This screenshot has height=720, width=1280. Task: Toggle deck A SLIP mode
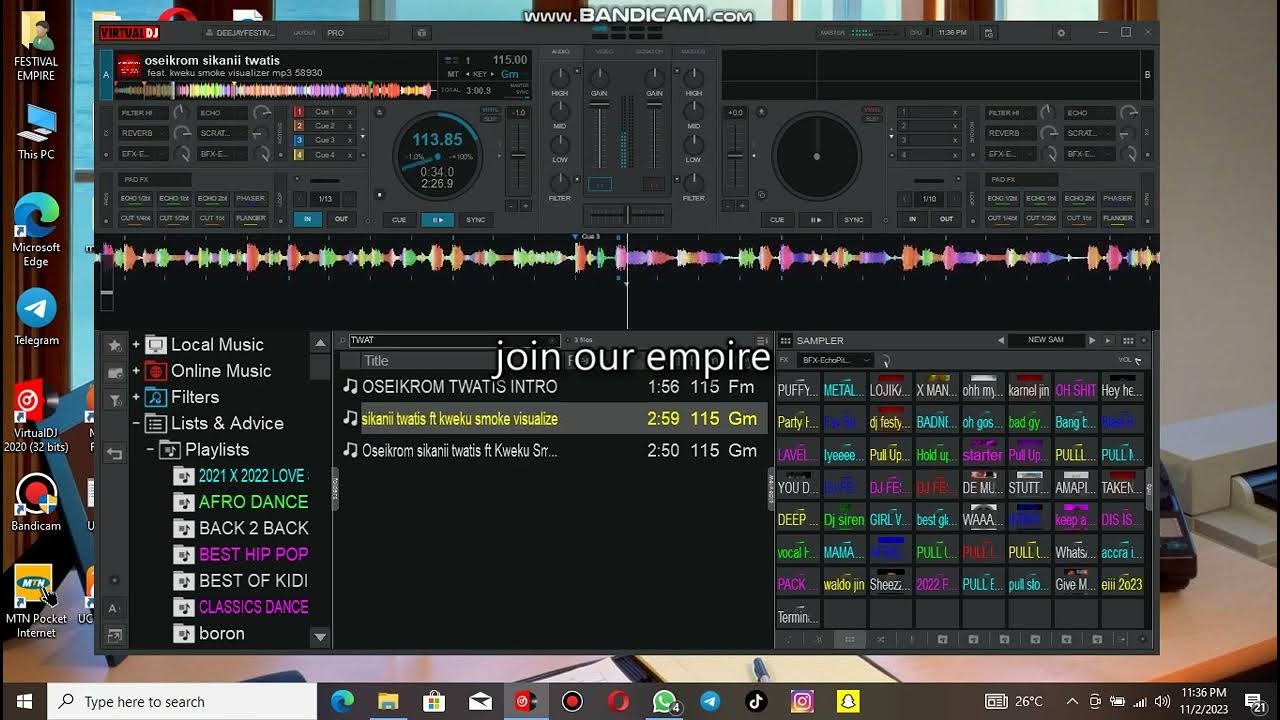tap(490, 118)
